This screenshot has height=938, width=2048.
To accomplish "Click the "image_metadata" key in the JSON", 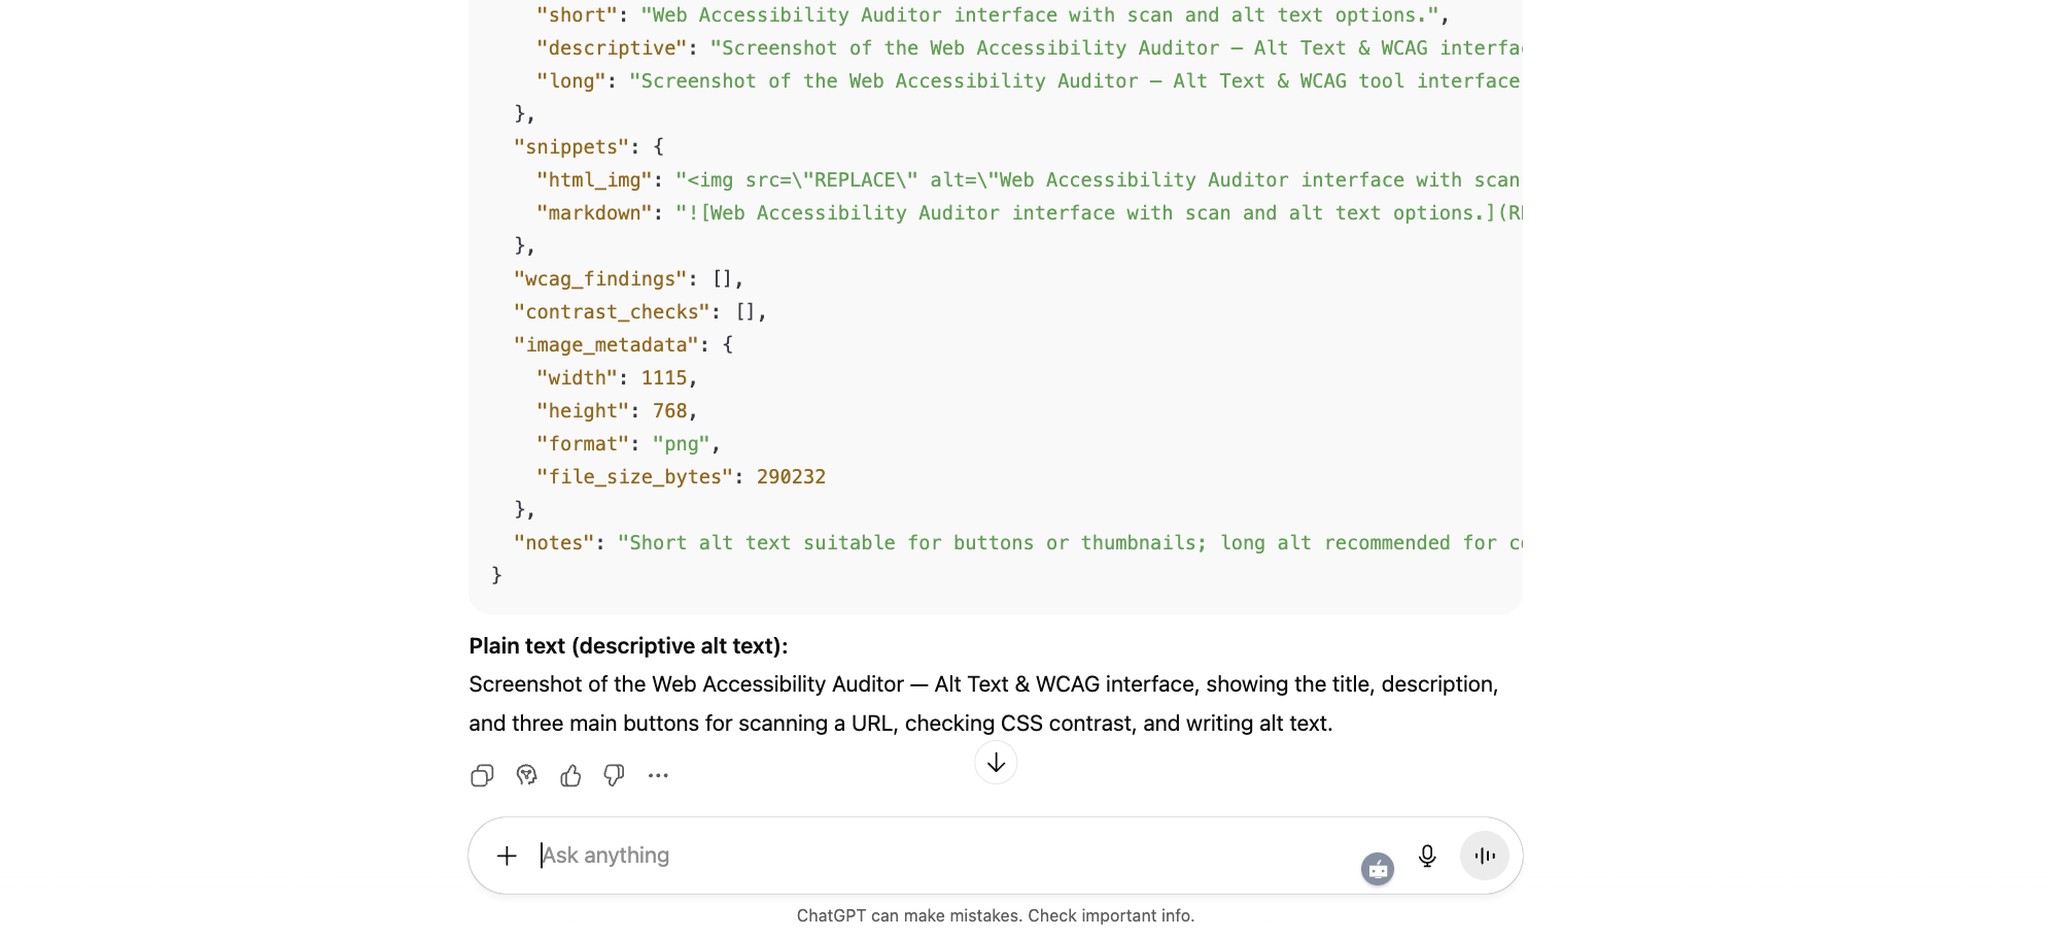I will [x=605, y=345].
